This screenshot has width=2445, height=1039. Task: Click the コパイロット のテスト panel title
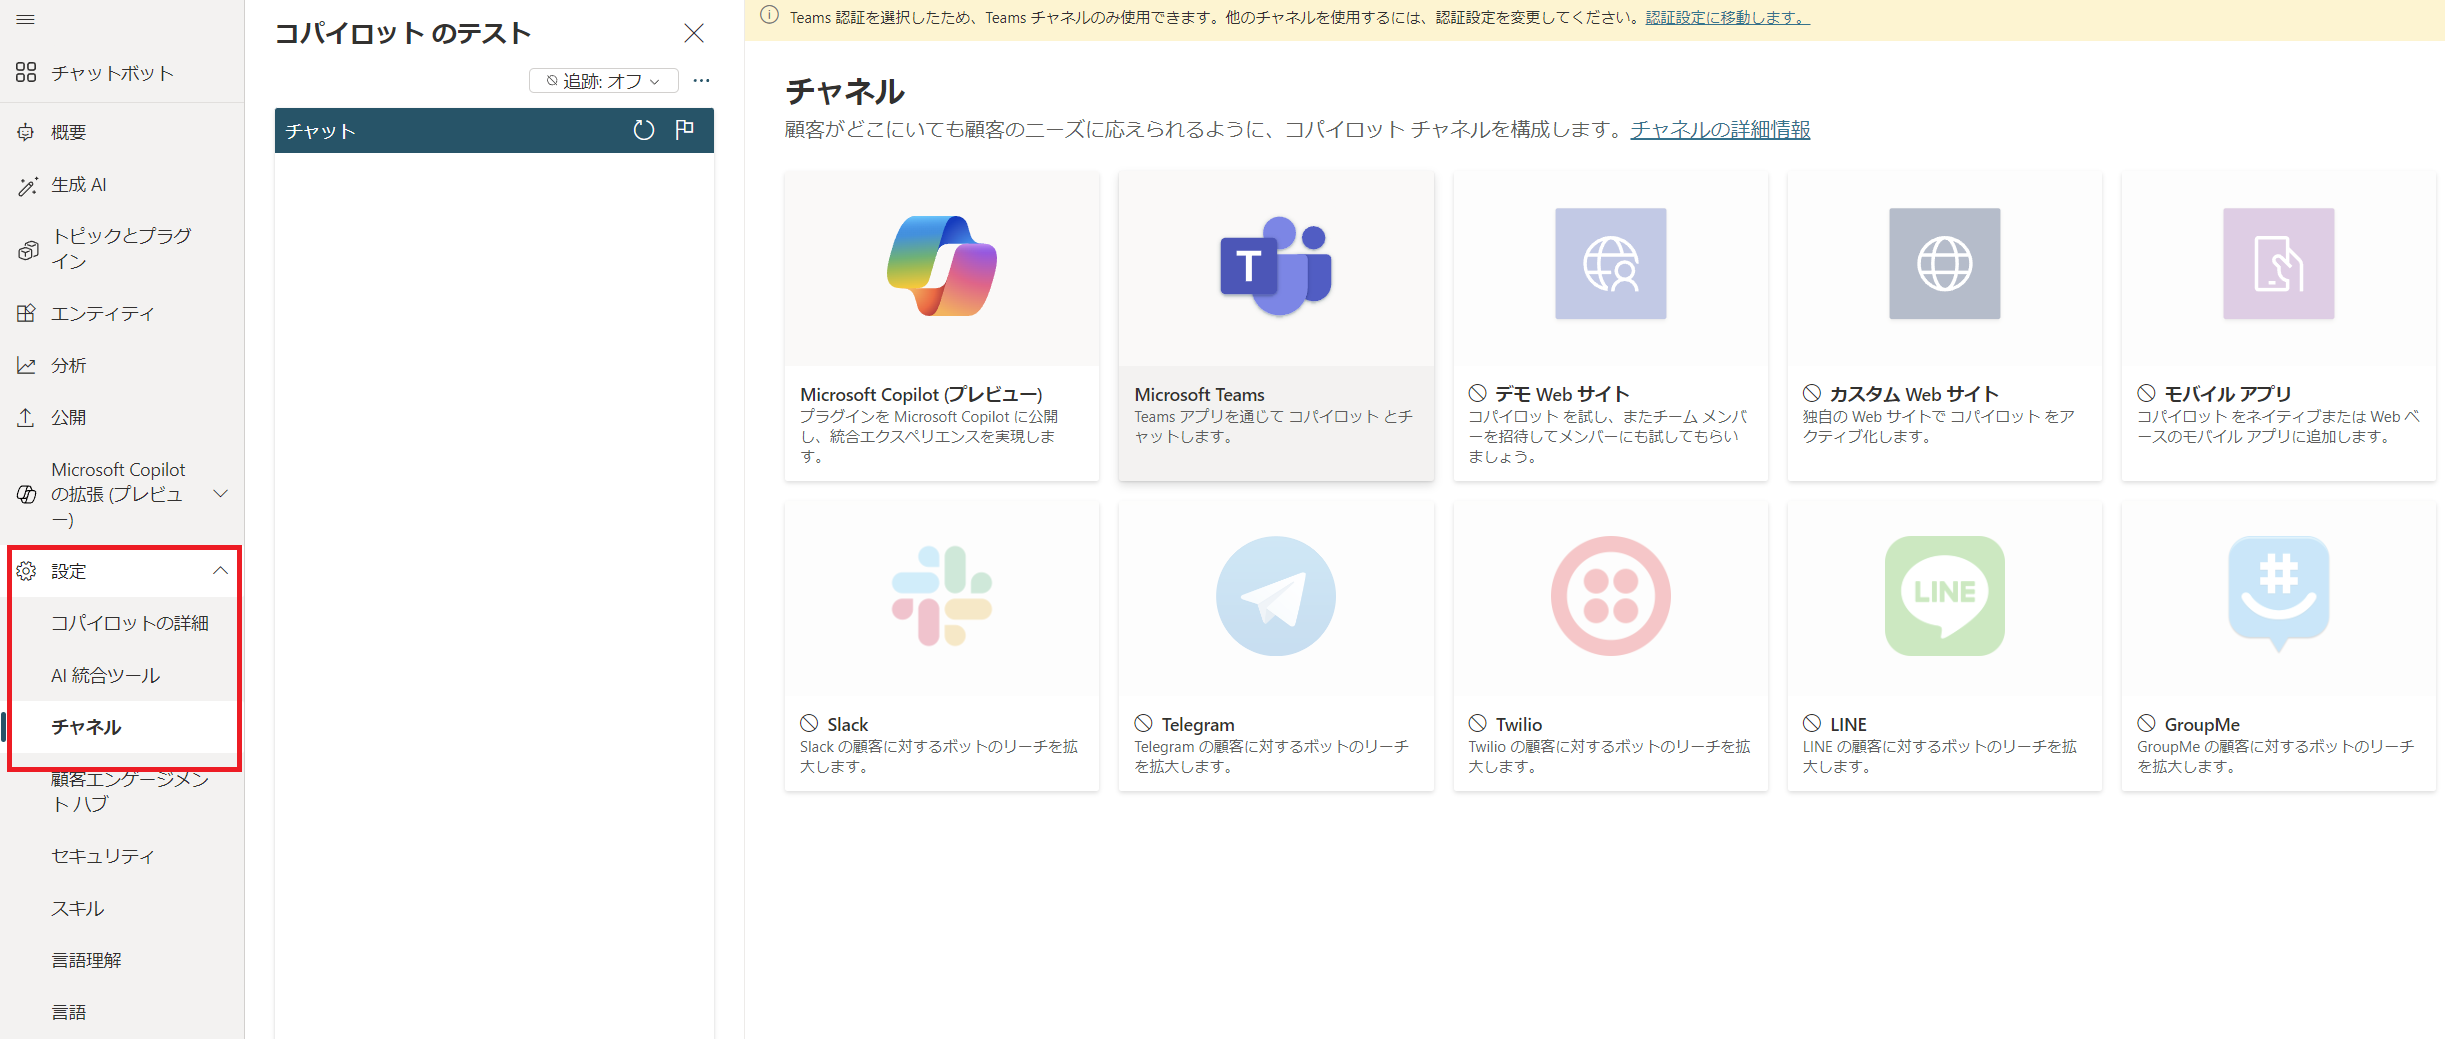(403, 33)
